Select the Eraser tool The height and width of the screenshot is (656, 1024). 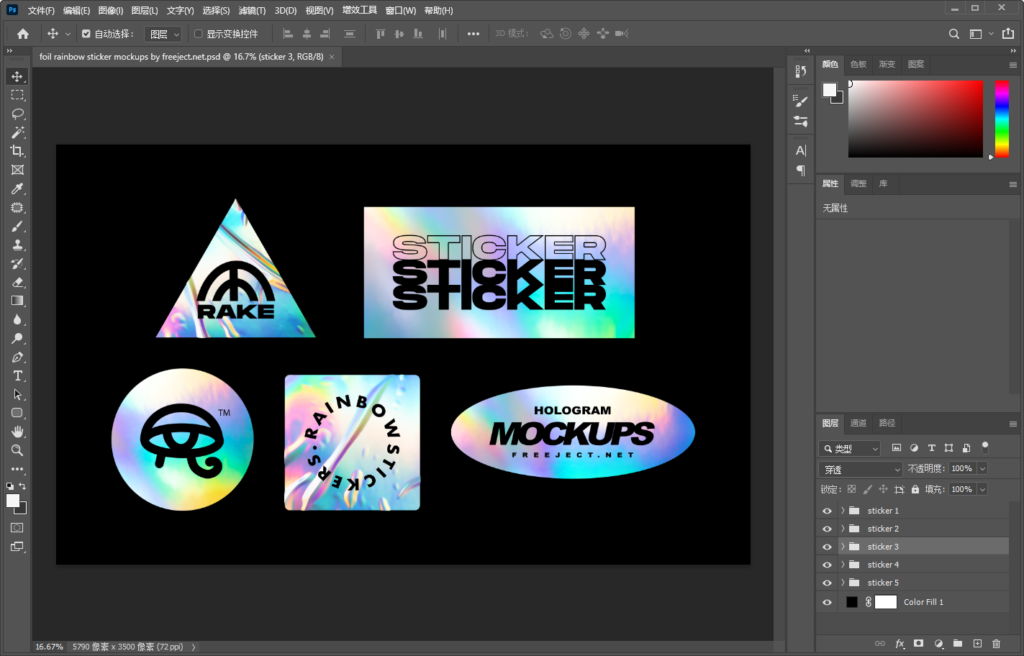pyautogui.click(x=17, y=282)
